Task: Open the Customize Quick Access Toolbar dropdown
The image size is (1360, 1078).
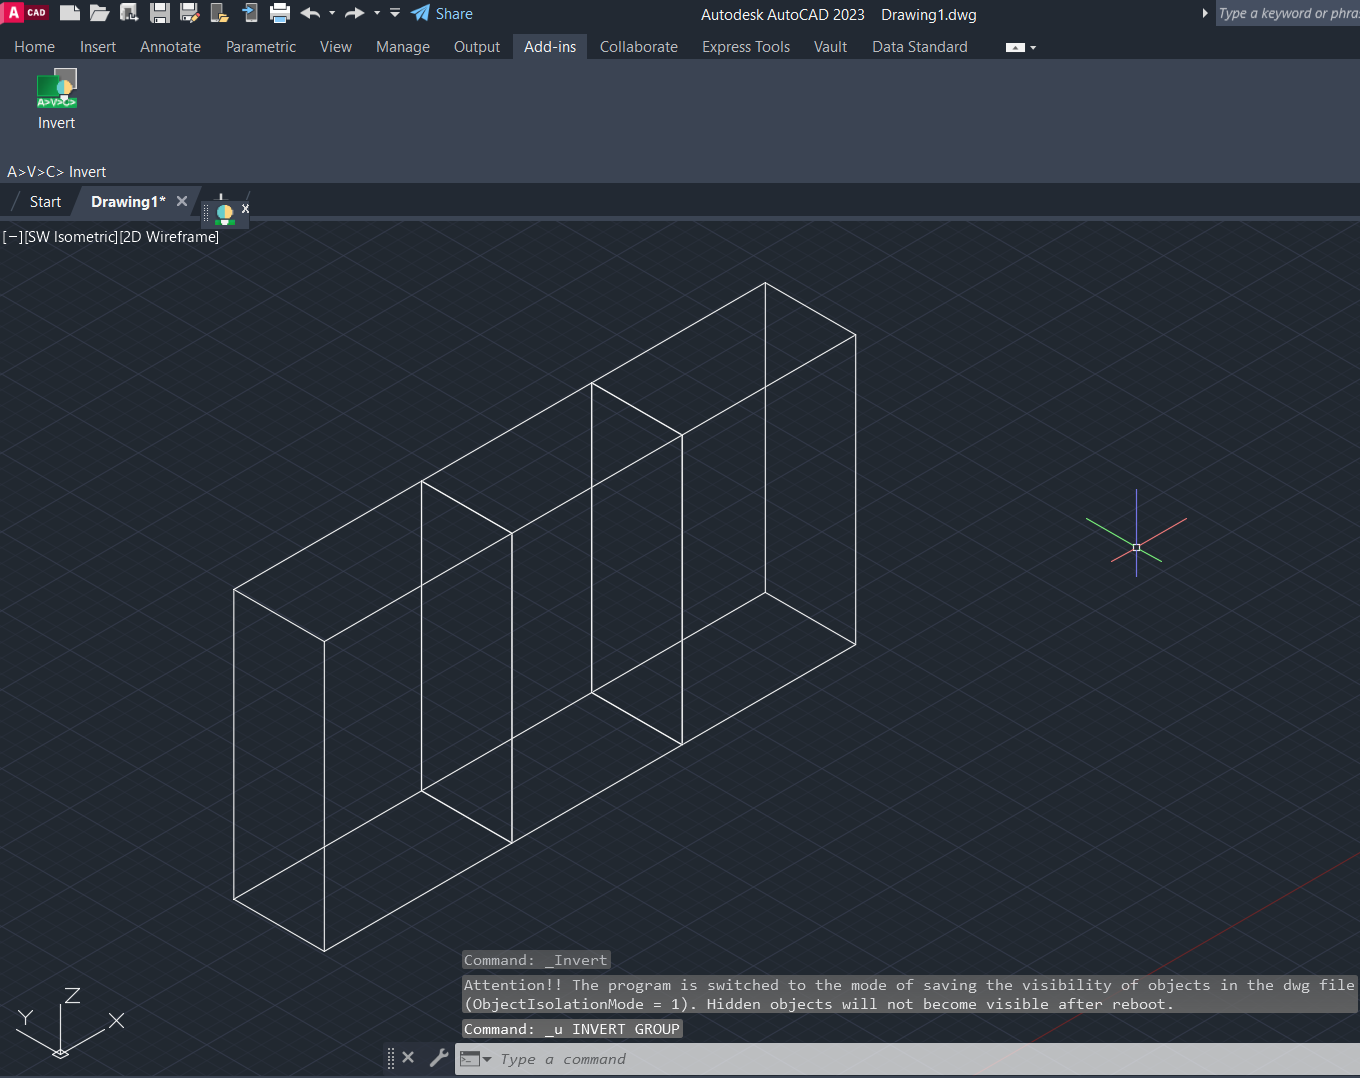Action: (395, 13)
